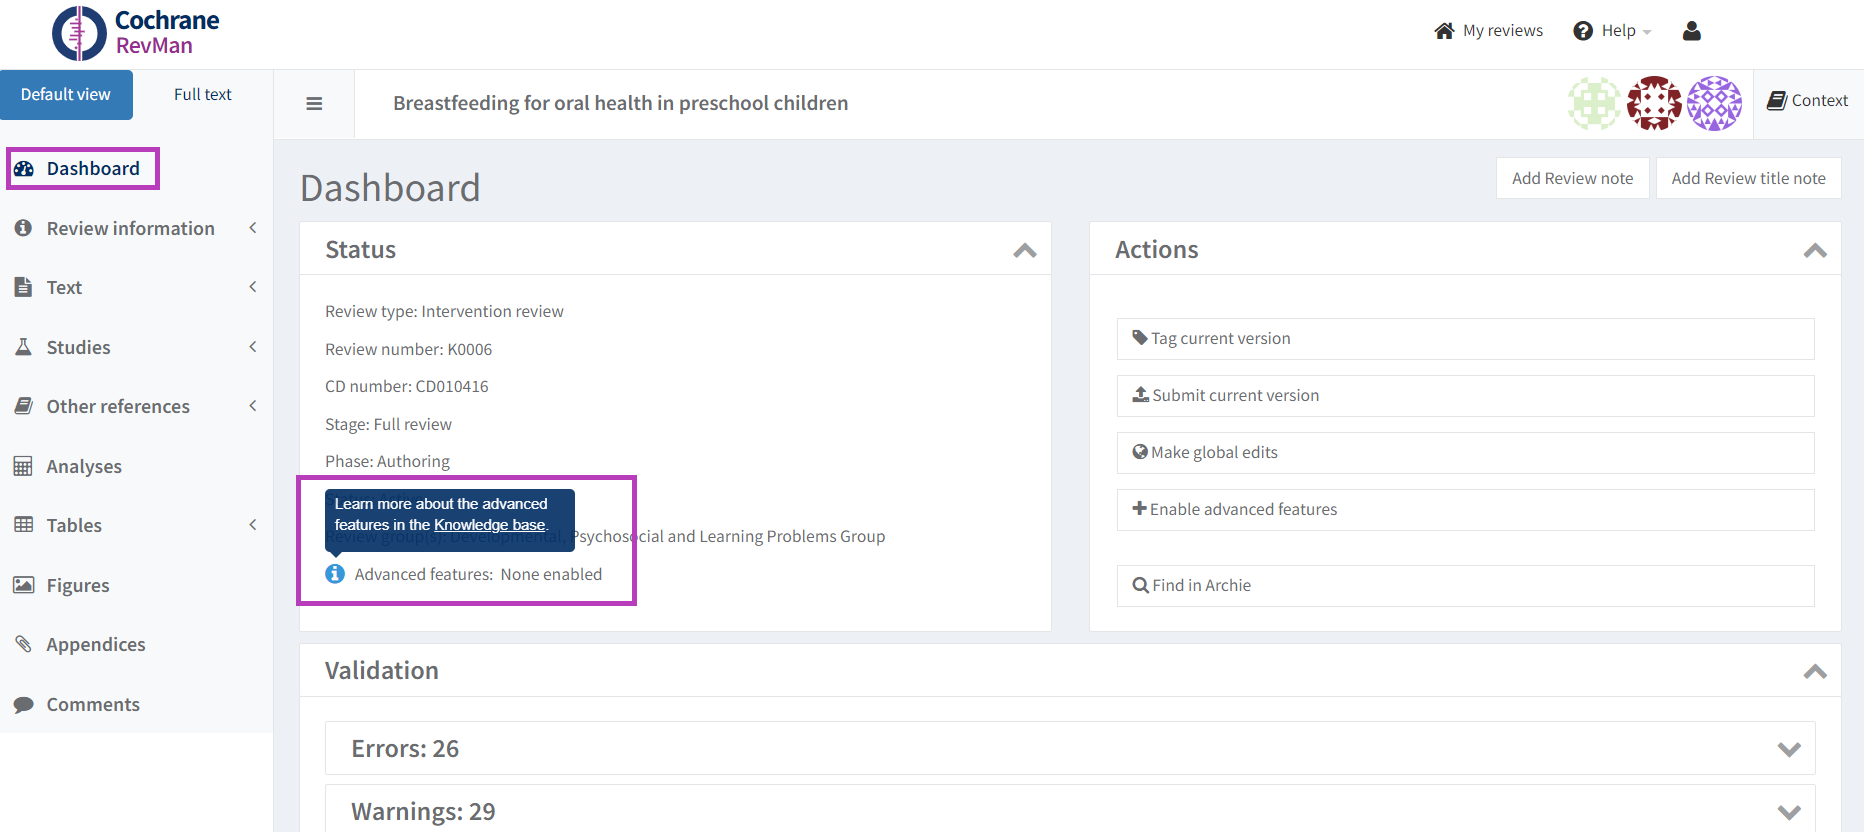Select Analyses in the sidebar
Screen dimensions: 1864x832
point(84,467)
